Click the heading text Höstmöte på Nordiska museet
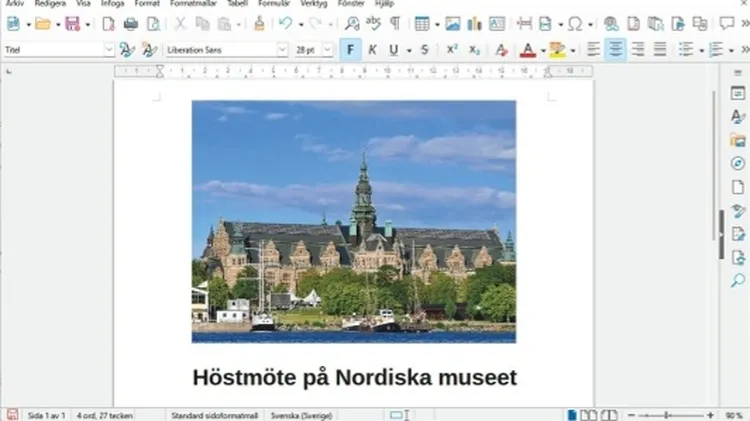 pos(354,378)
